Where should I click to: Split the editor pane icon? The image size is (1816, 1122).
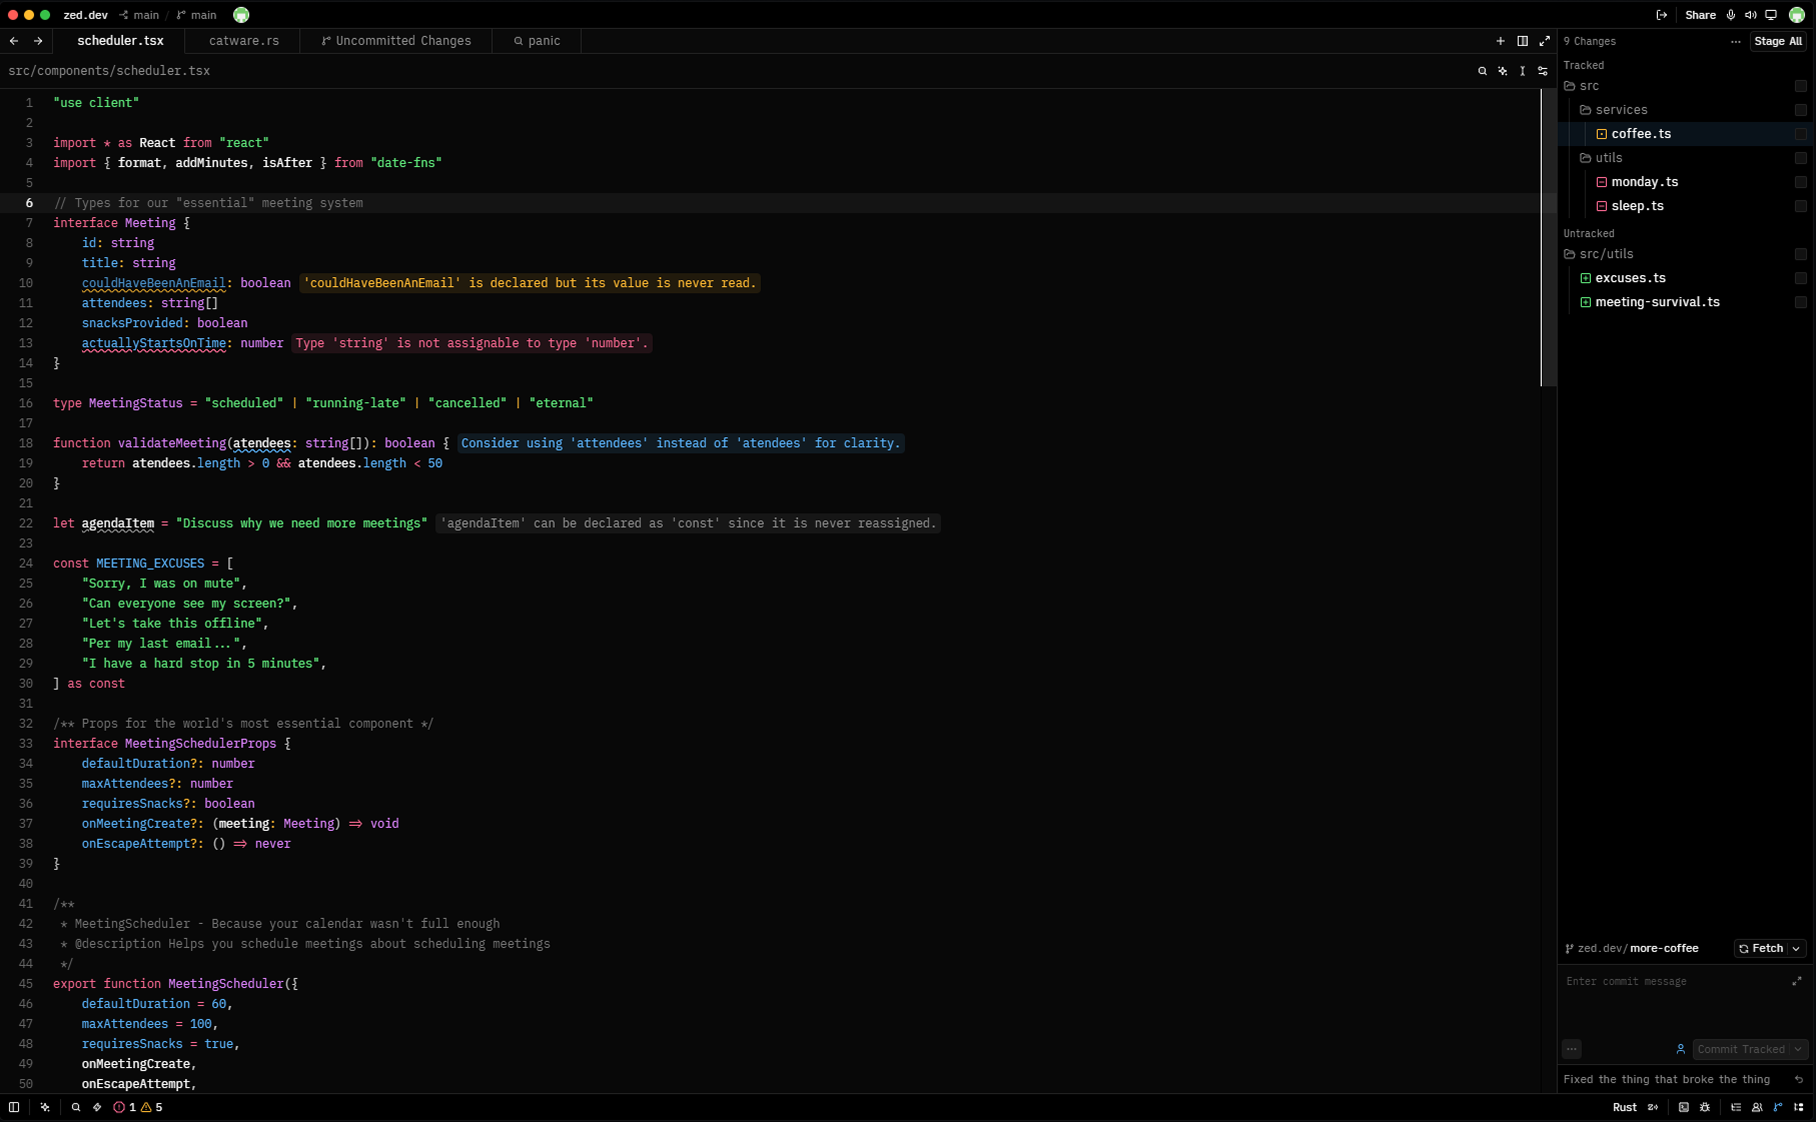coord(1522,41)
